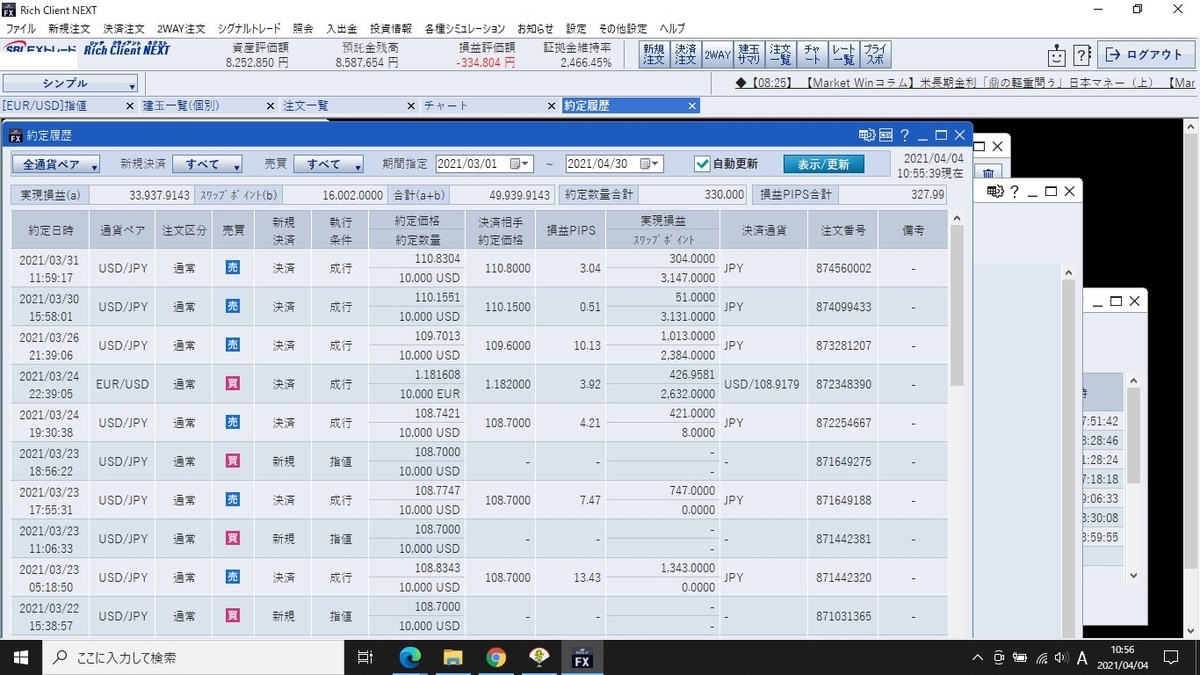Viewport: 1200px width, 675px height.
Task: Open table settings gear in second background window
Action: (x=994, y=191)
